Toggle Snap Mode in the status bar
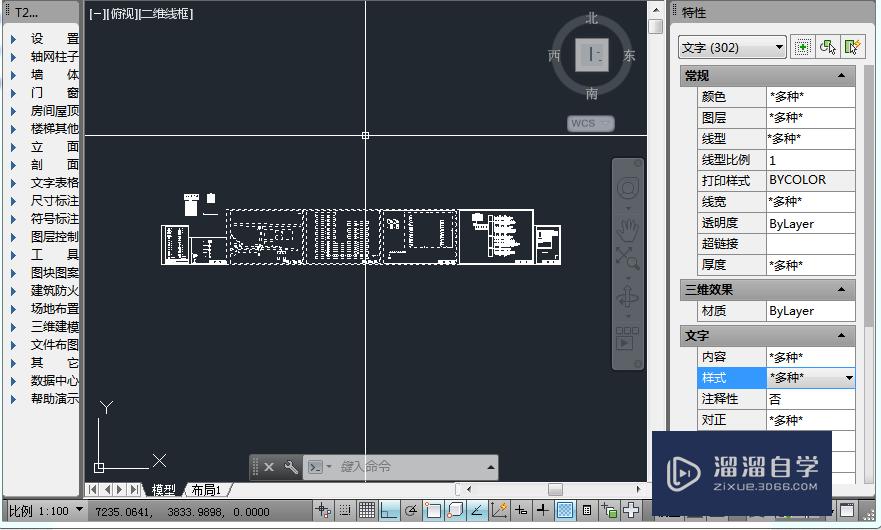 click(x=345, y=510)
